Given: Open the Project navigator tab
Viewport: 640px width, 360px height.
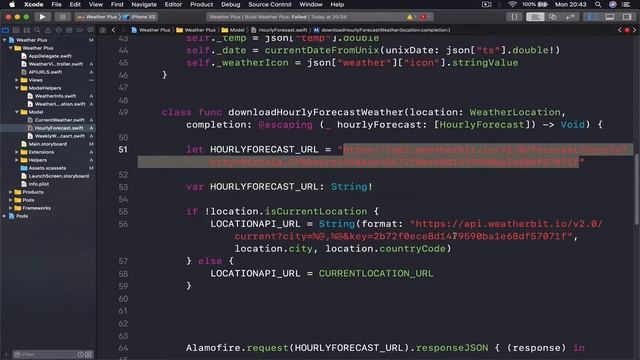Looking at the screenshot, I should pos(5,30).
